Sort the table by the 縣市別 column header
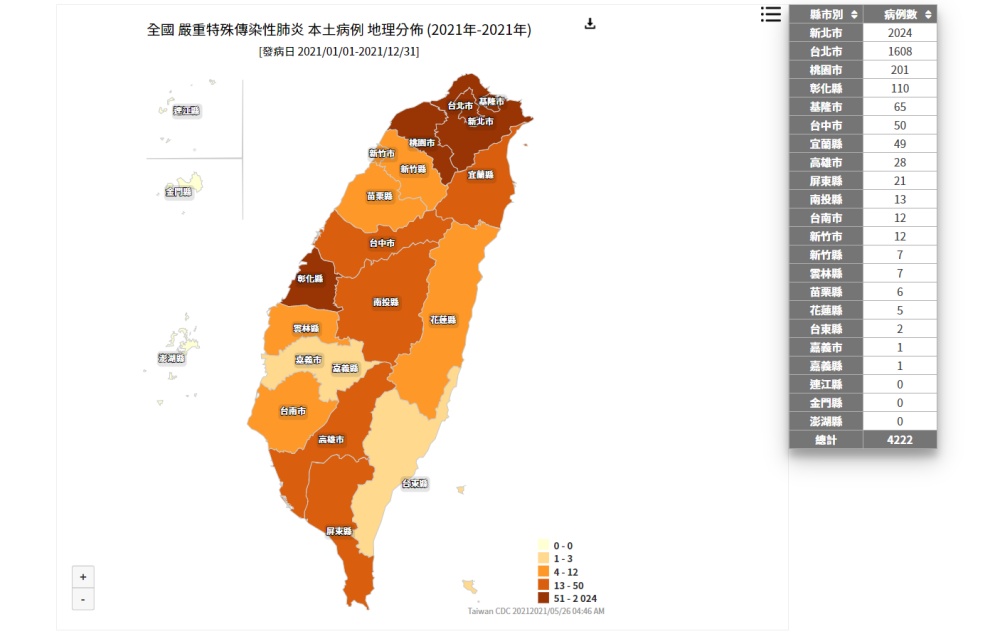1000x639 pixels. click(x=825, y=14)
